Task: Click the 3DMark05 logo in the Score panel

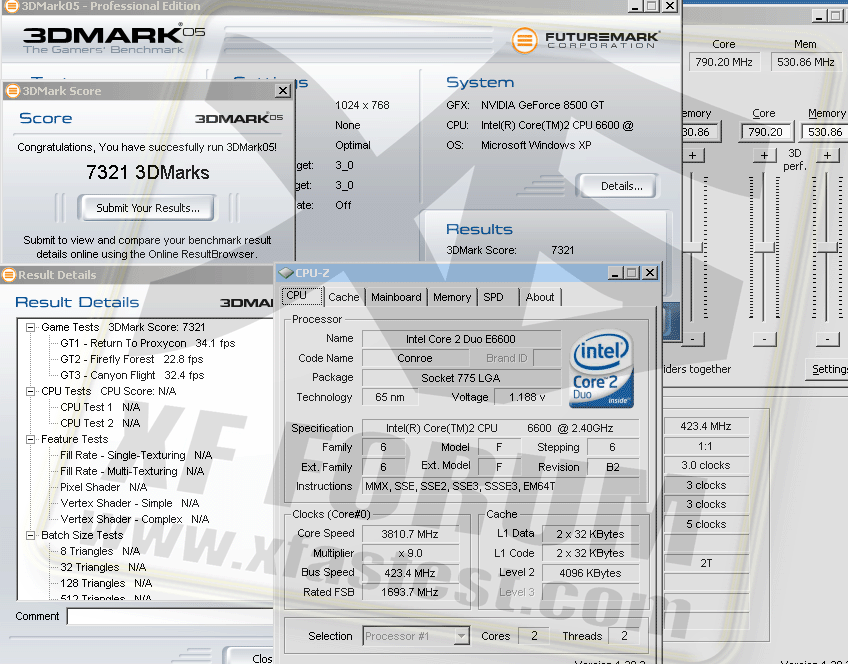Action: [239, 118]
